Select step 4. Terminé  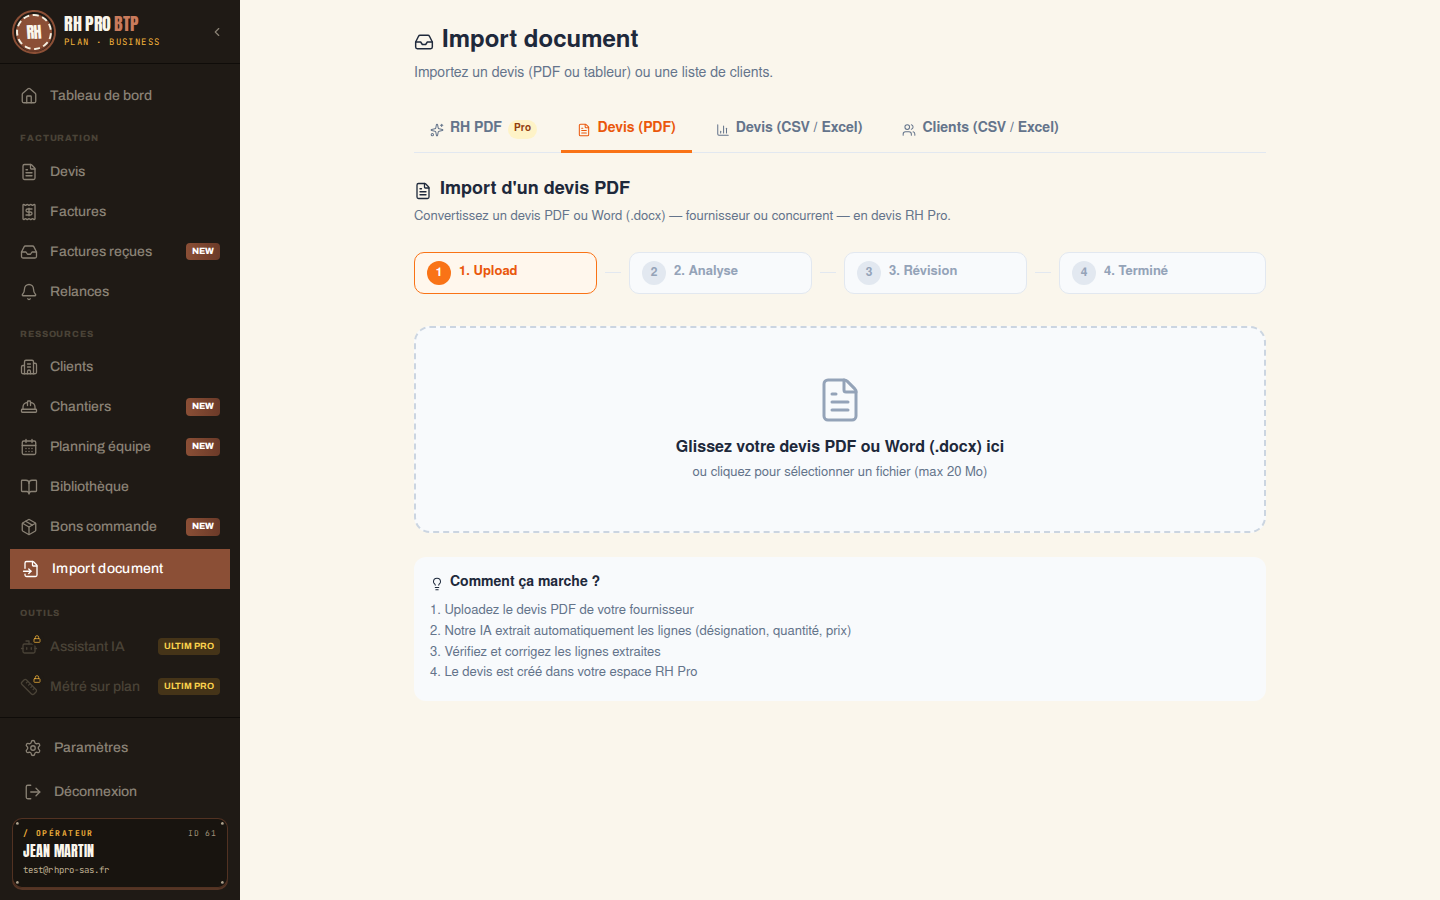(x=1162, y=273)
